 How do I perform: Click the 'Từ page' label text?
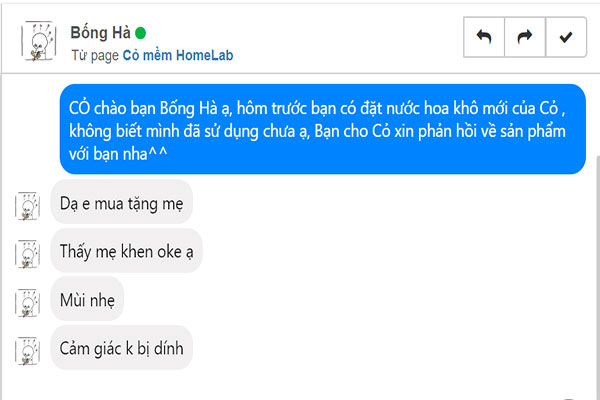tap(95, 56)
